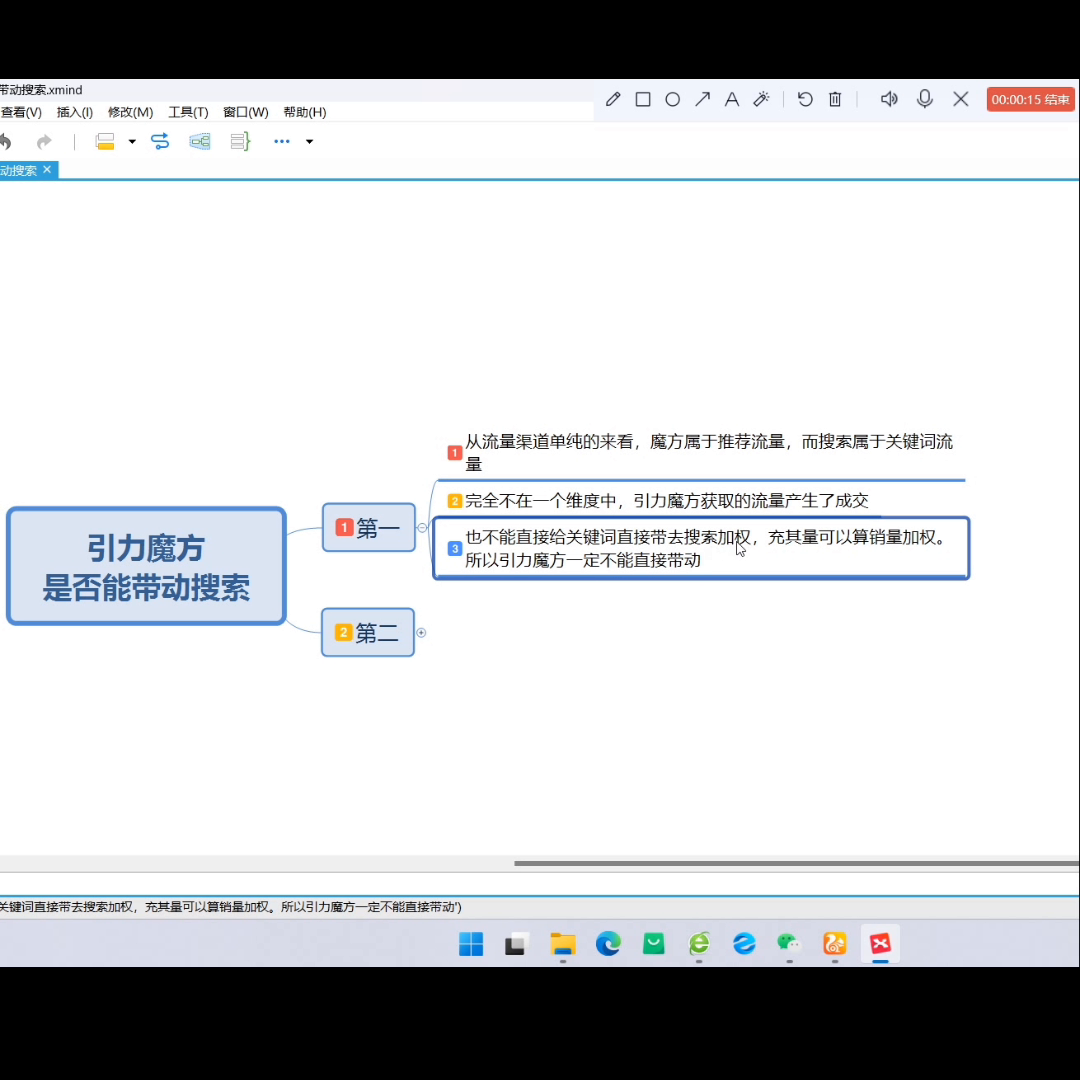
Task: Click the orange priority 2 marker on 第二
Action: pos(343,632)
